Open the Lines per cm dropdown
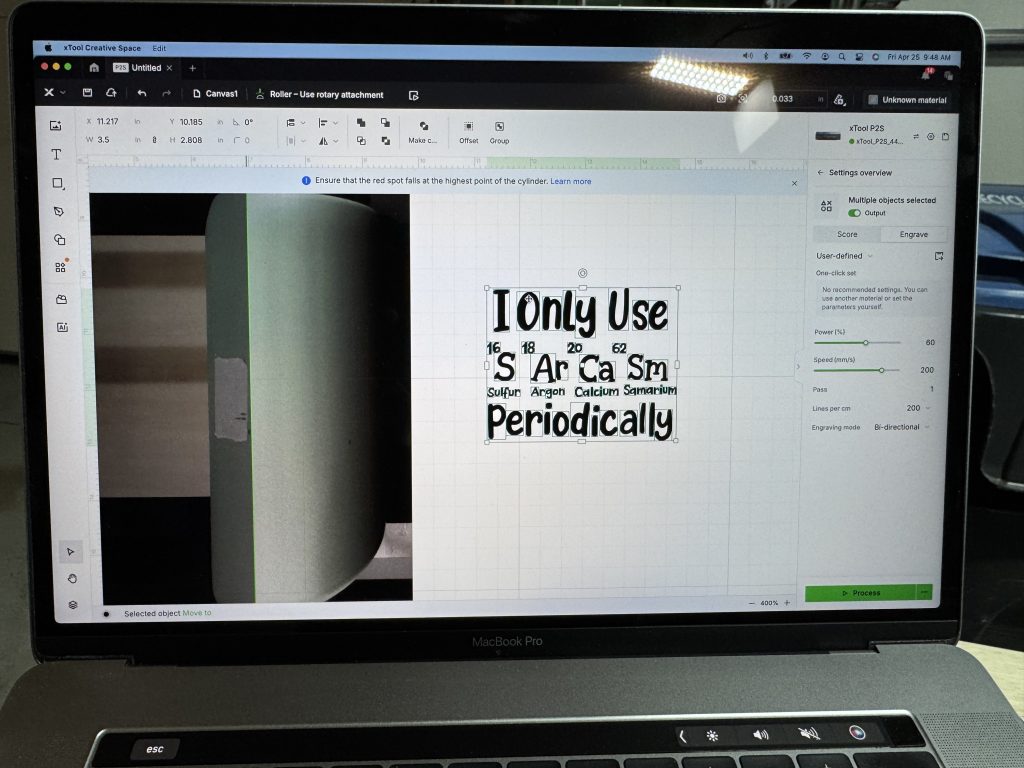The image size is (1024, 768). tap(918, 408)
